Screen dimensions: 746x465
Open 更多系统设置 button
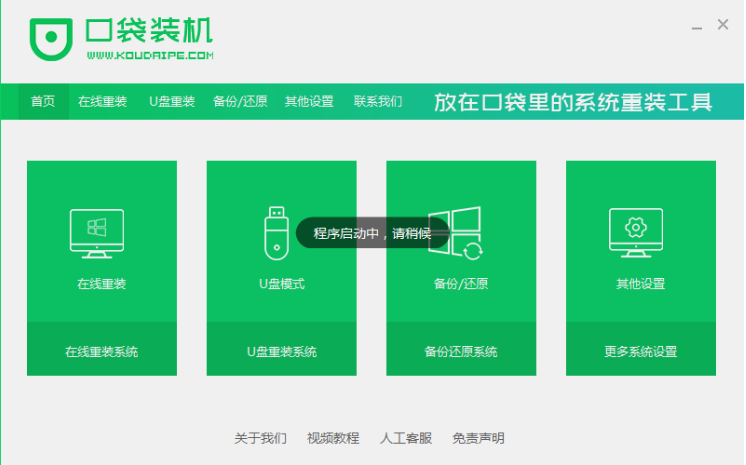pos(641,349)
